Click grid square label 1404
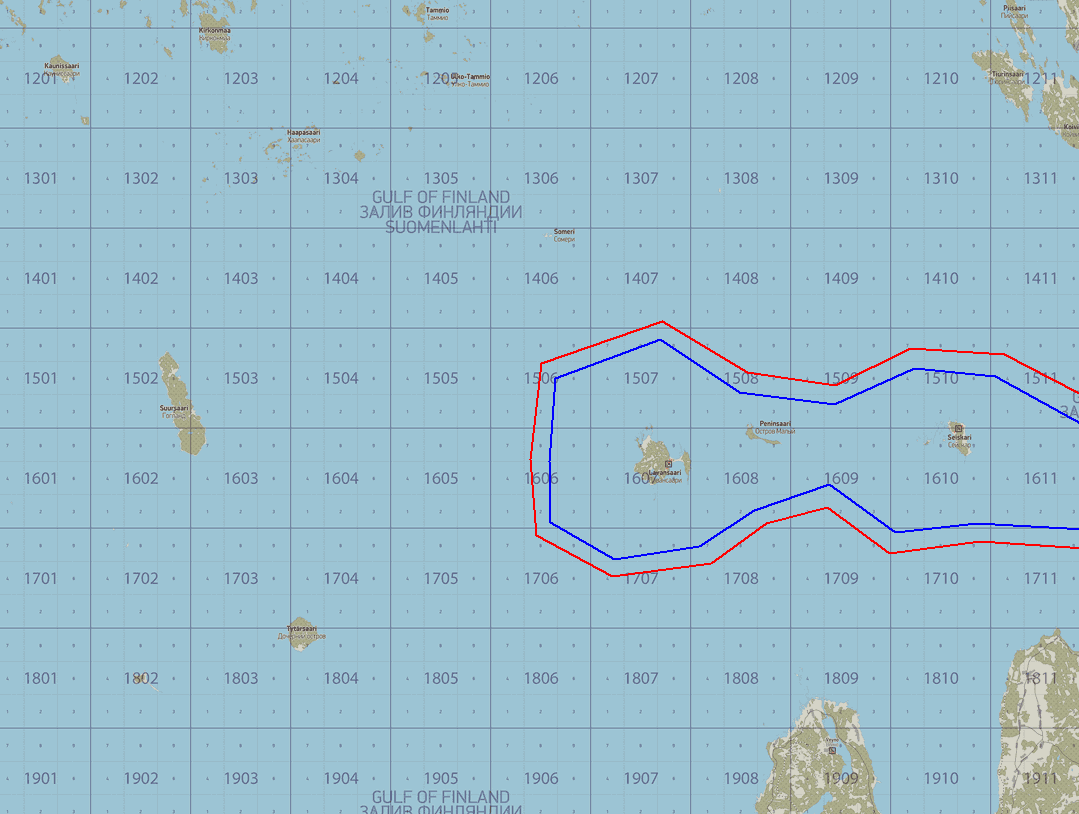Screen dimensions: 1079x814 point(341,279)
